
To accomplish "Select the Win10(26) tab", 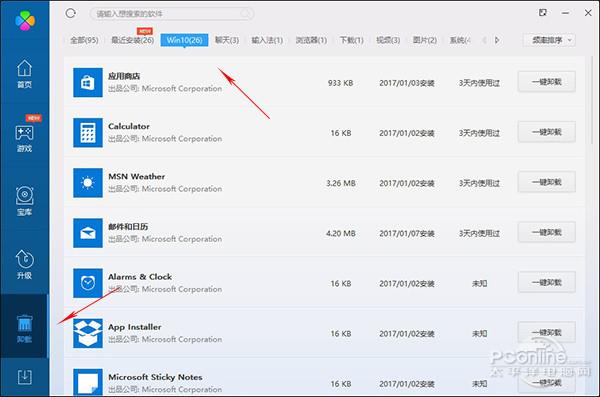I will point(184,40).
